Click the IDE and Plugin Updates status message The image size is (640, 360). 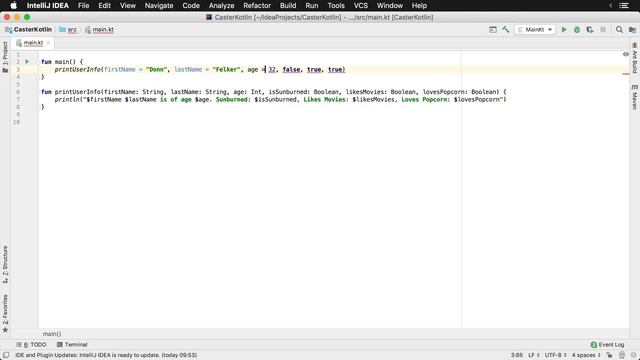(x=106, y=355)
